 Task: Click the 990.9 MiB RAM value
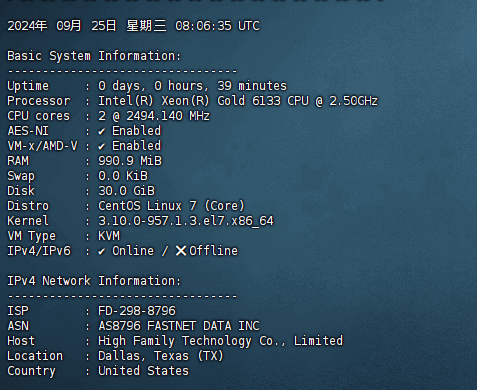click(130, 161)
